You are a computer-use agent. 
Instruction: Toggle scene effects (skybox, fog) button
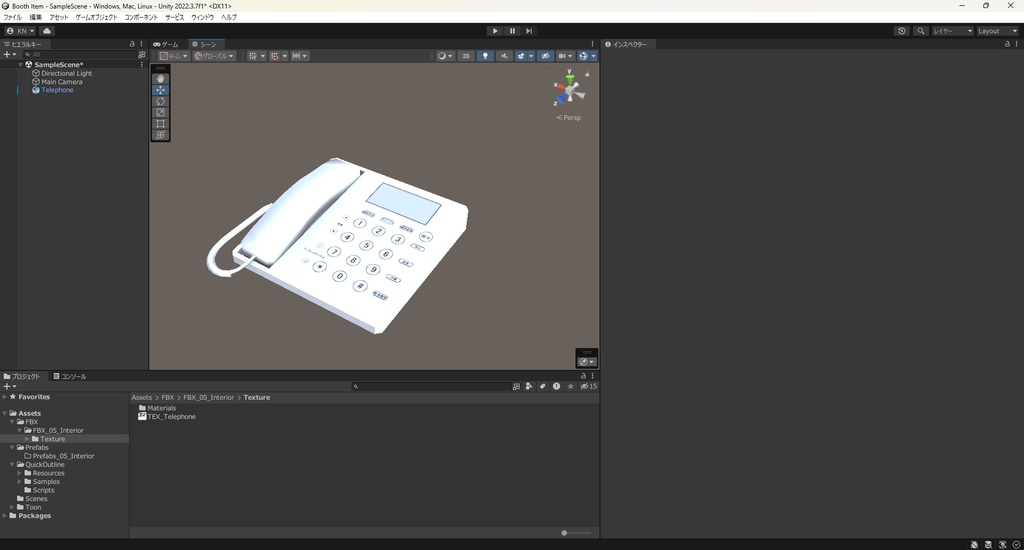(521, 56)
